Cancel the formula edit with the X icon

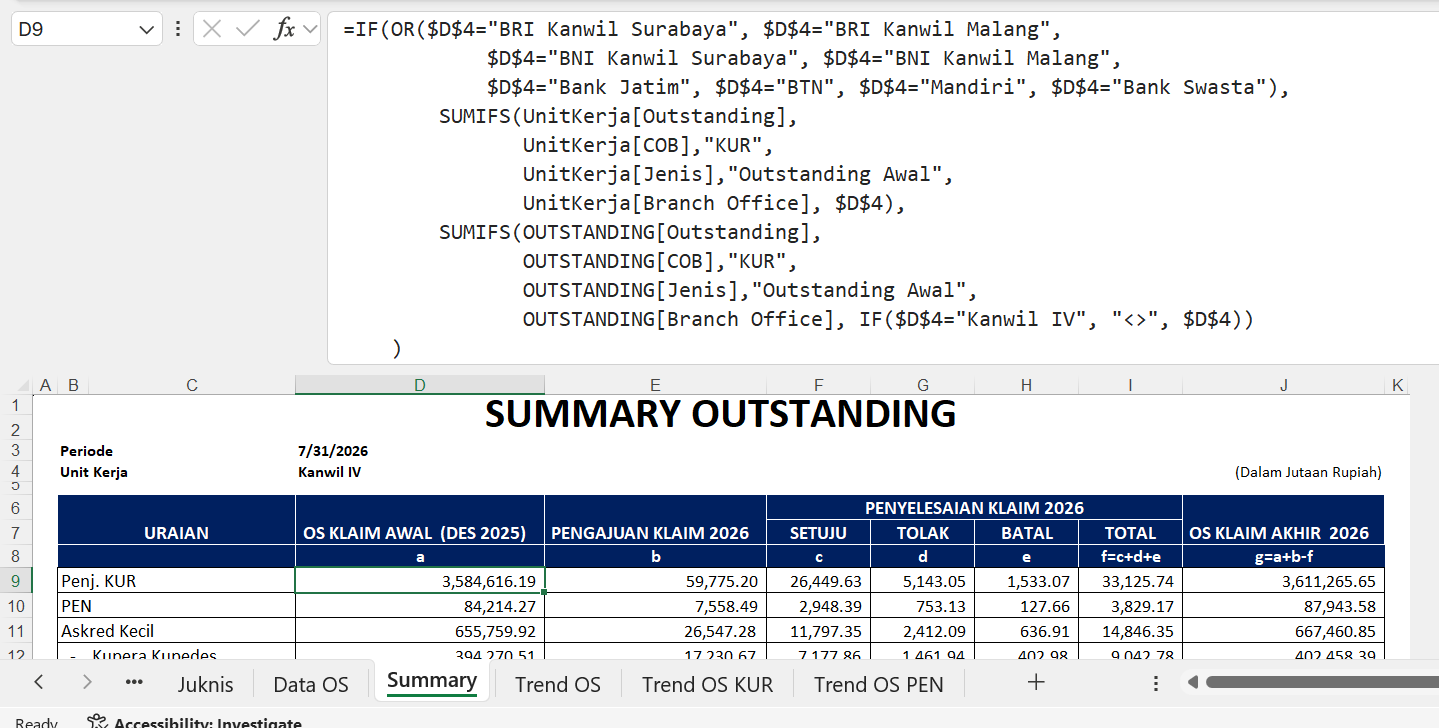pyautogui.click(x=211, y=29)
